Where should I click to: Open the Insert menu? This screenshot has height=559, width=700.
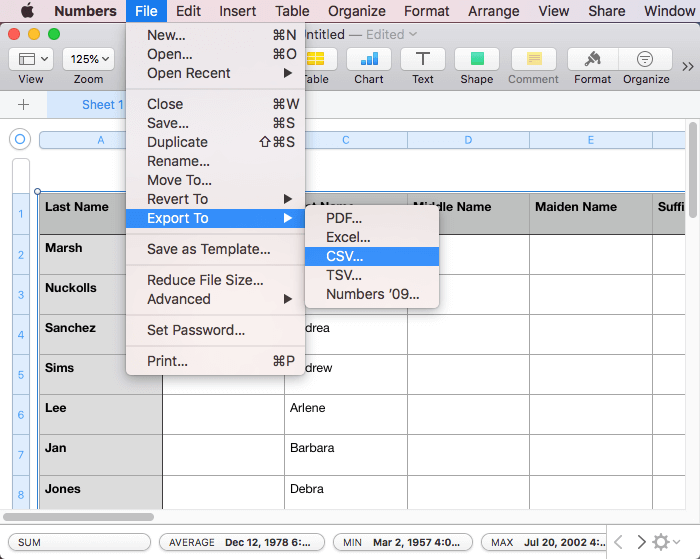pyautogui.click(x=238, y=11)
